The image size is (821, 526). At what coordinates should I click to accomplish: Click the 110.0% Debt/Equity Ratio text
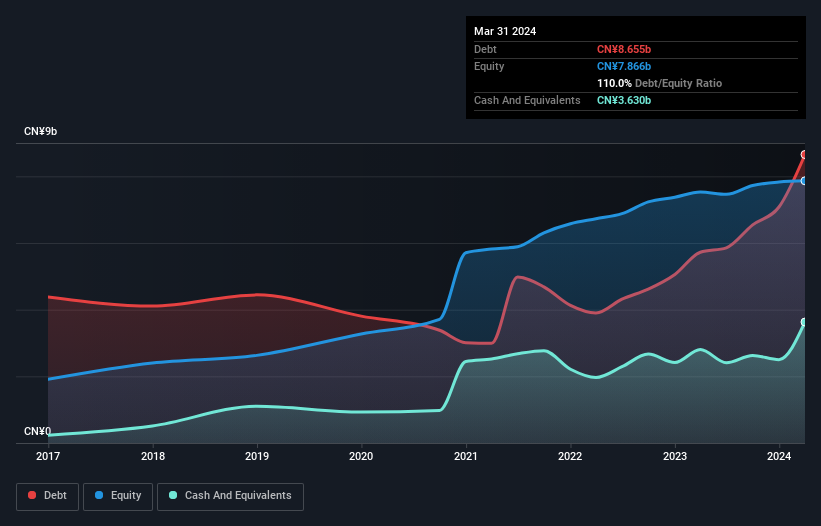tap(659, 83)
